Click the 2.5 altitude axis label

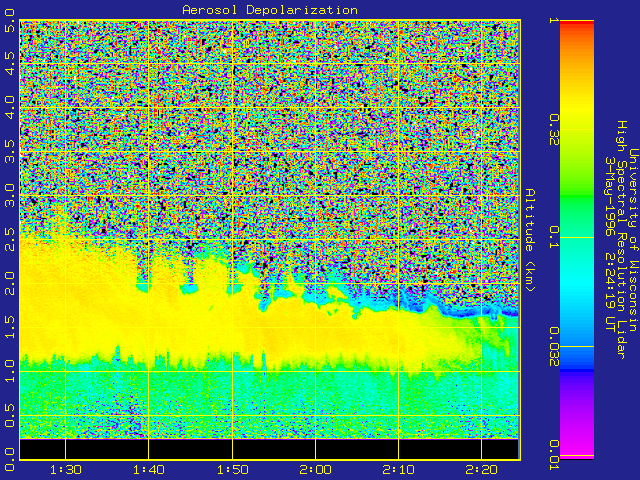pos(9,239)
